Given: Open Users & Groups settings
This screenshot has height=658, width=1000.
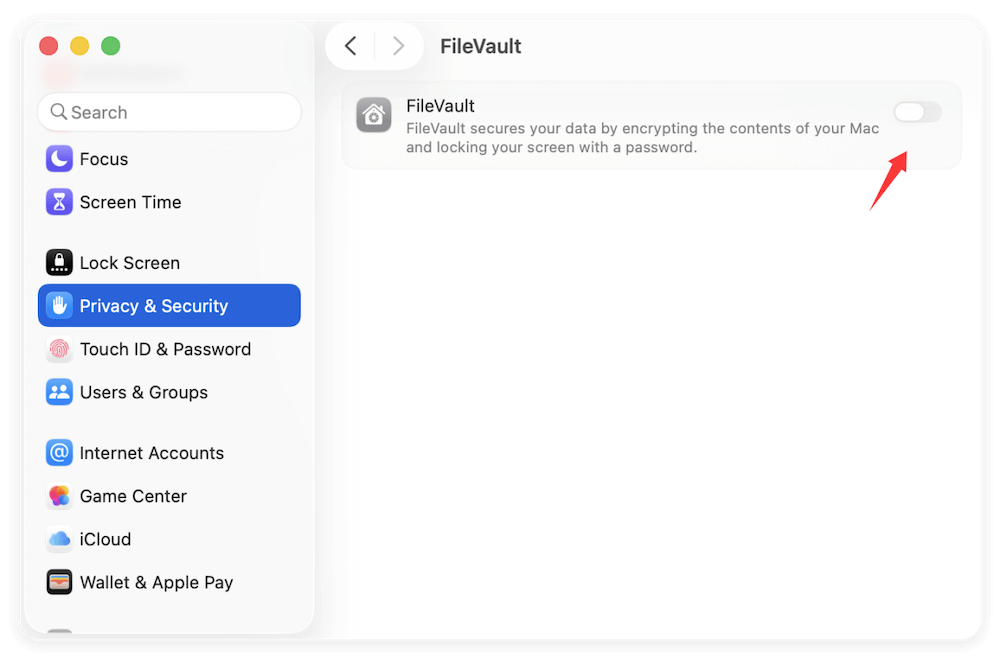Looking at the screenshot, I should 143,392.
